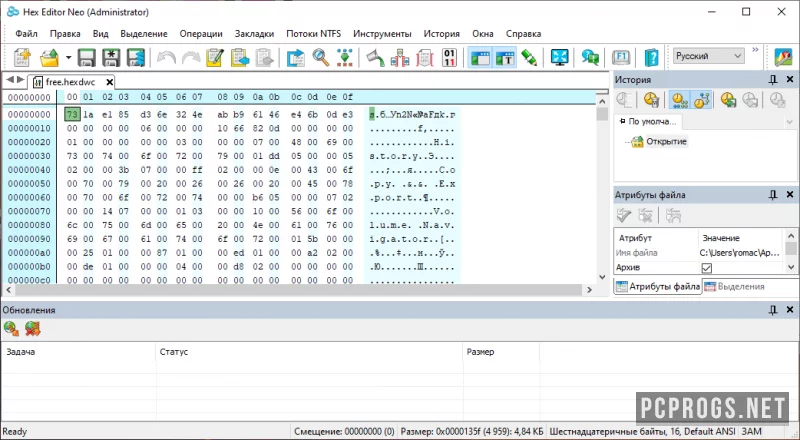The width and height of the screenshot is (800, 440).
Task: Click the settings wrench picture icon
Action: point(783,57)
